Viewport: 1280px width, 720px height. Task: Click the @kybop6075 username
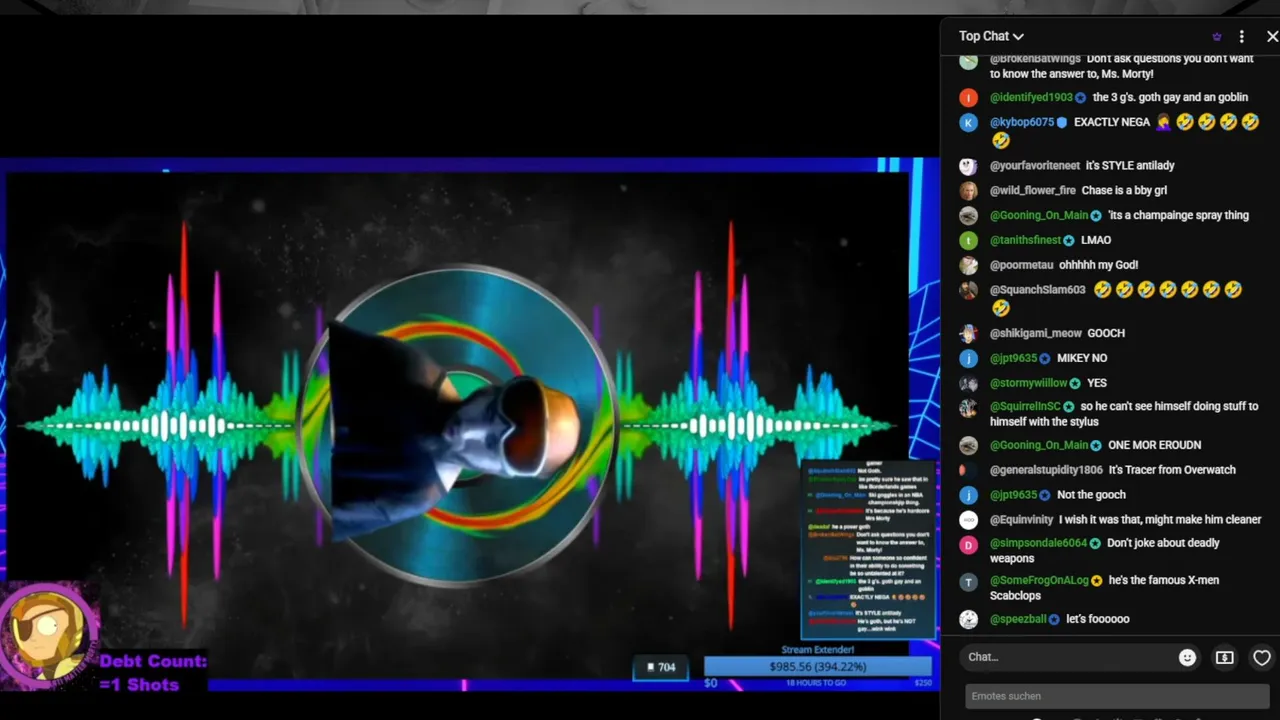point(1022,122)
